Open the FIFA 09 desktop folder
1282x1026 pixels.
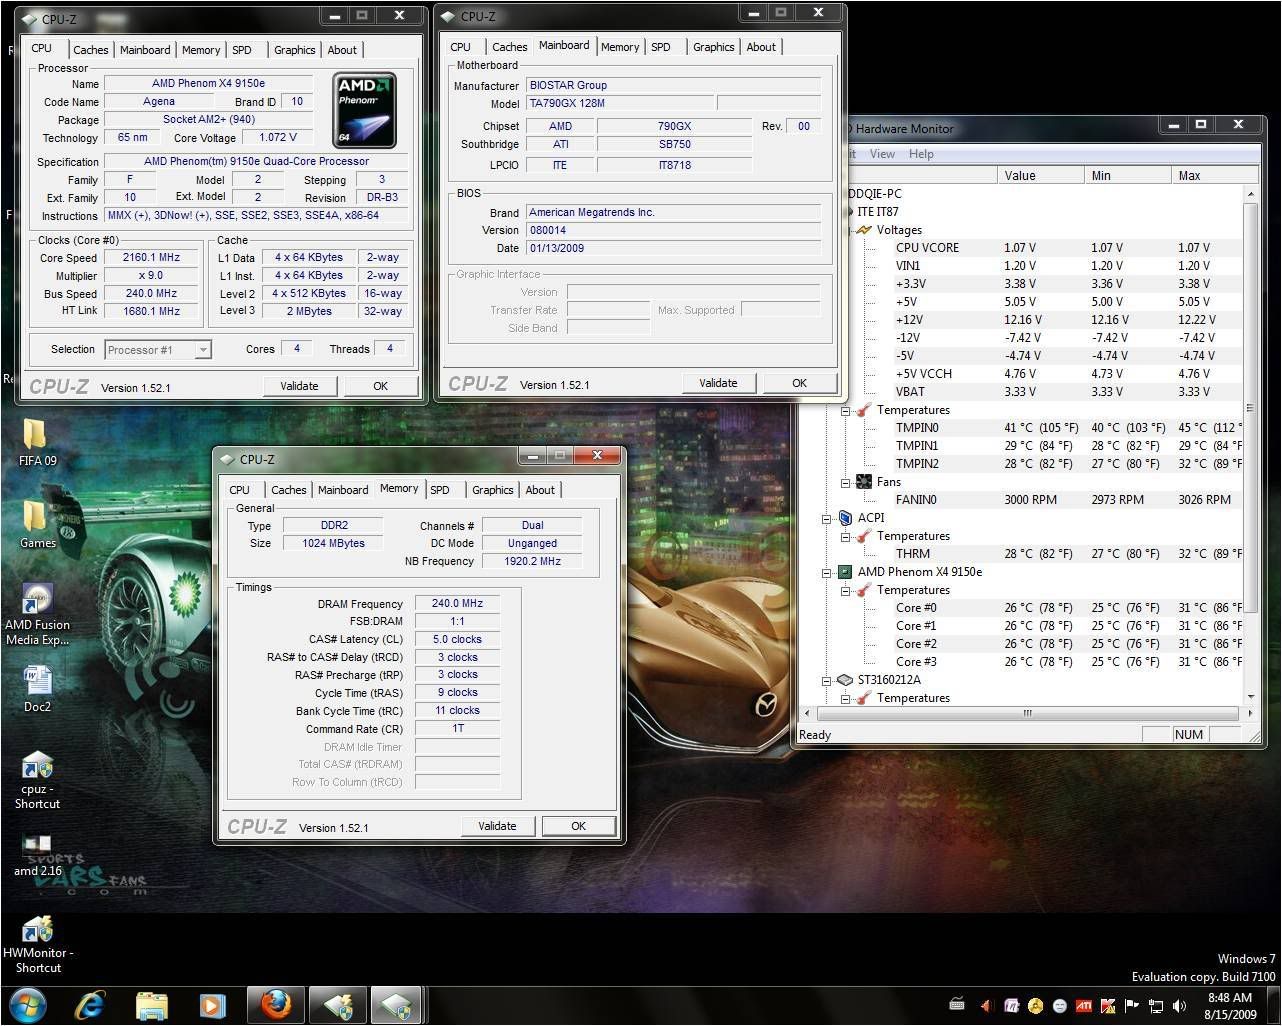tap(36, 435)
